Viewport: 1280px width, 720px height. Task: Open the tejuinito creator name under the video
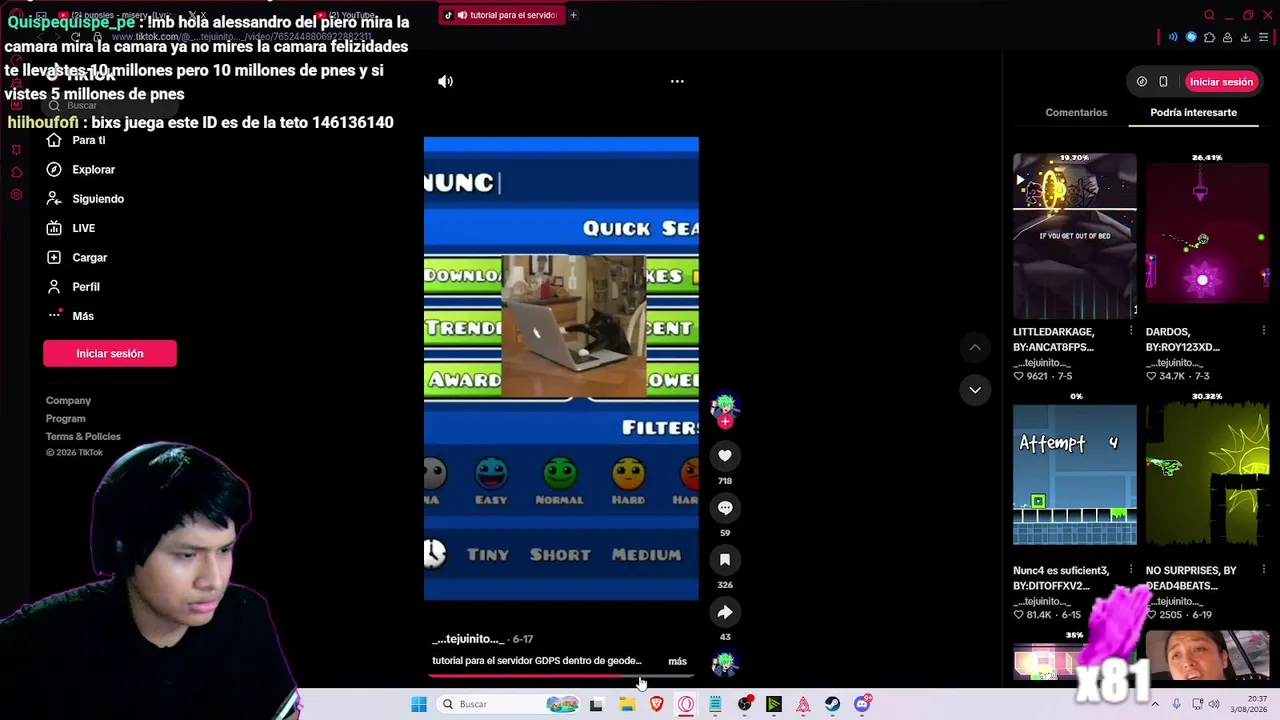click(468, 639)
